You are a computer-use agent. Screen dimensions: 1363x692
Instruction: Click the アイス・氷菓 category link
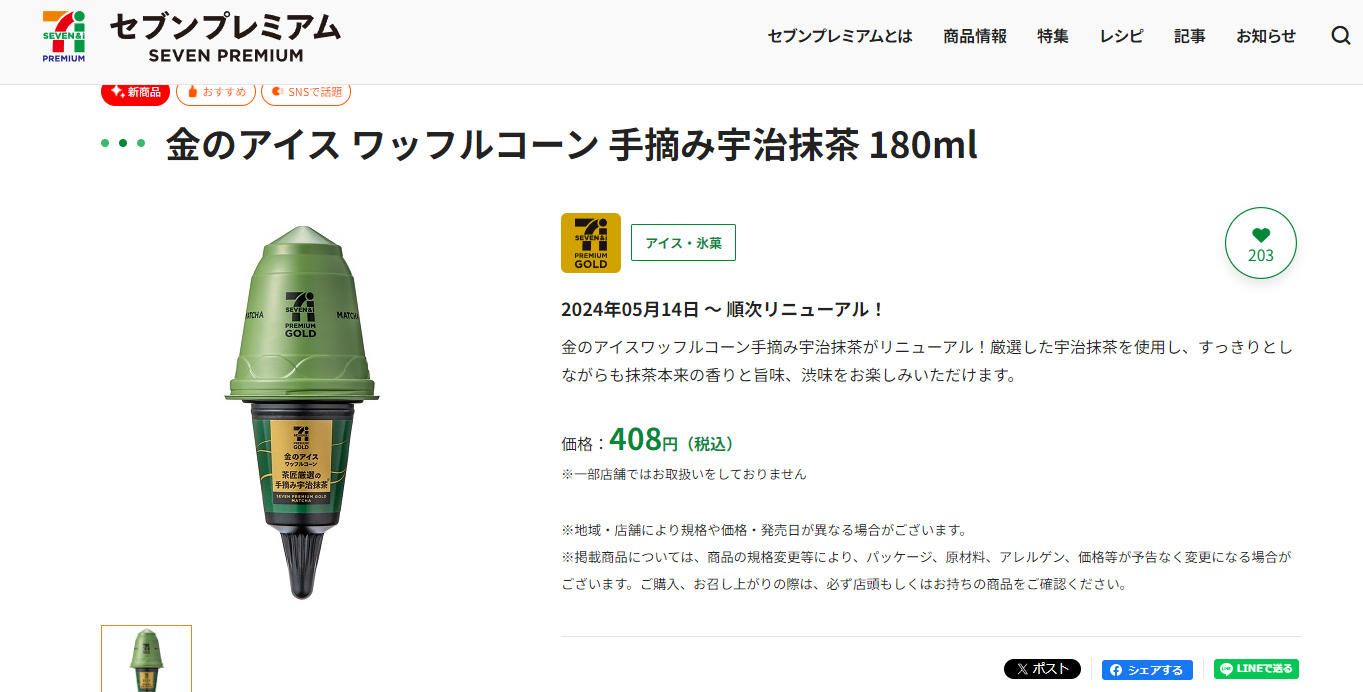click(x=683, y=243)
